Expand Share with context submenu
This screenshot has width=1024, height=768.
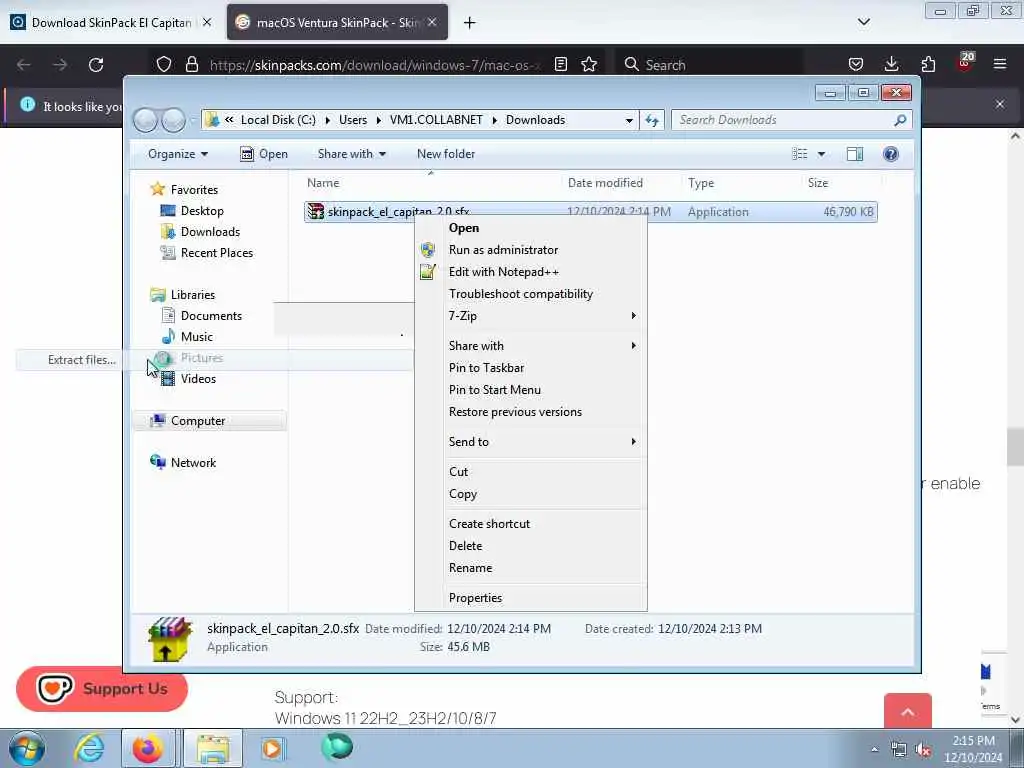633,346
